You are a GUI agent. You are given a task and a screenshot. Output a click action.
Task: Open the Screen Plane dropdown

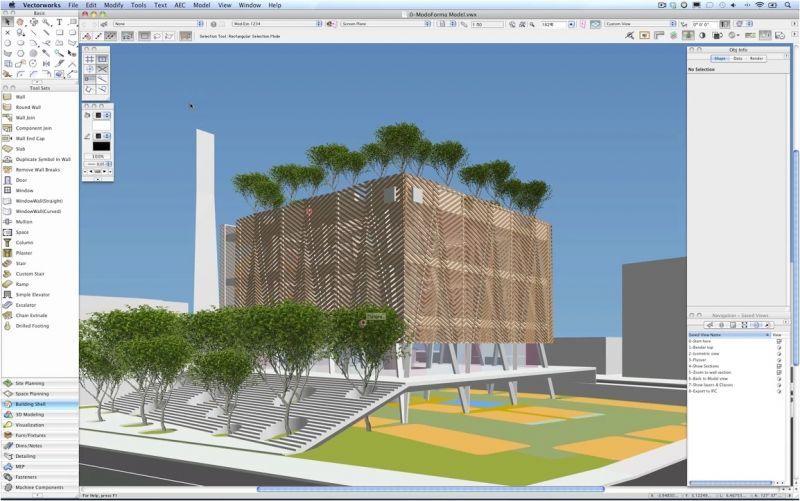coord(384,22)
